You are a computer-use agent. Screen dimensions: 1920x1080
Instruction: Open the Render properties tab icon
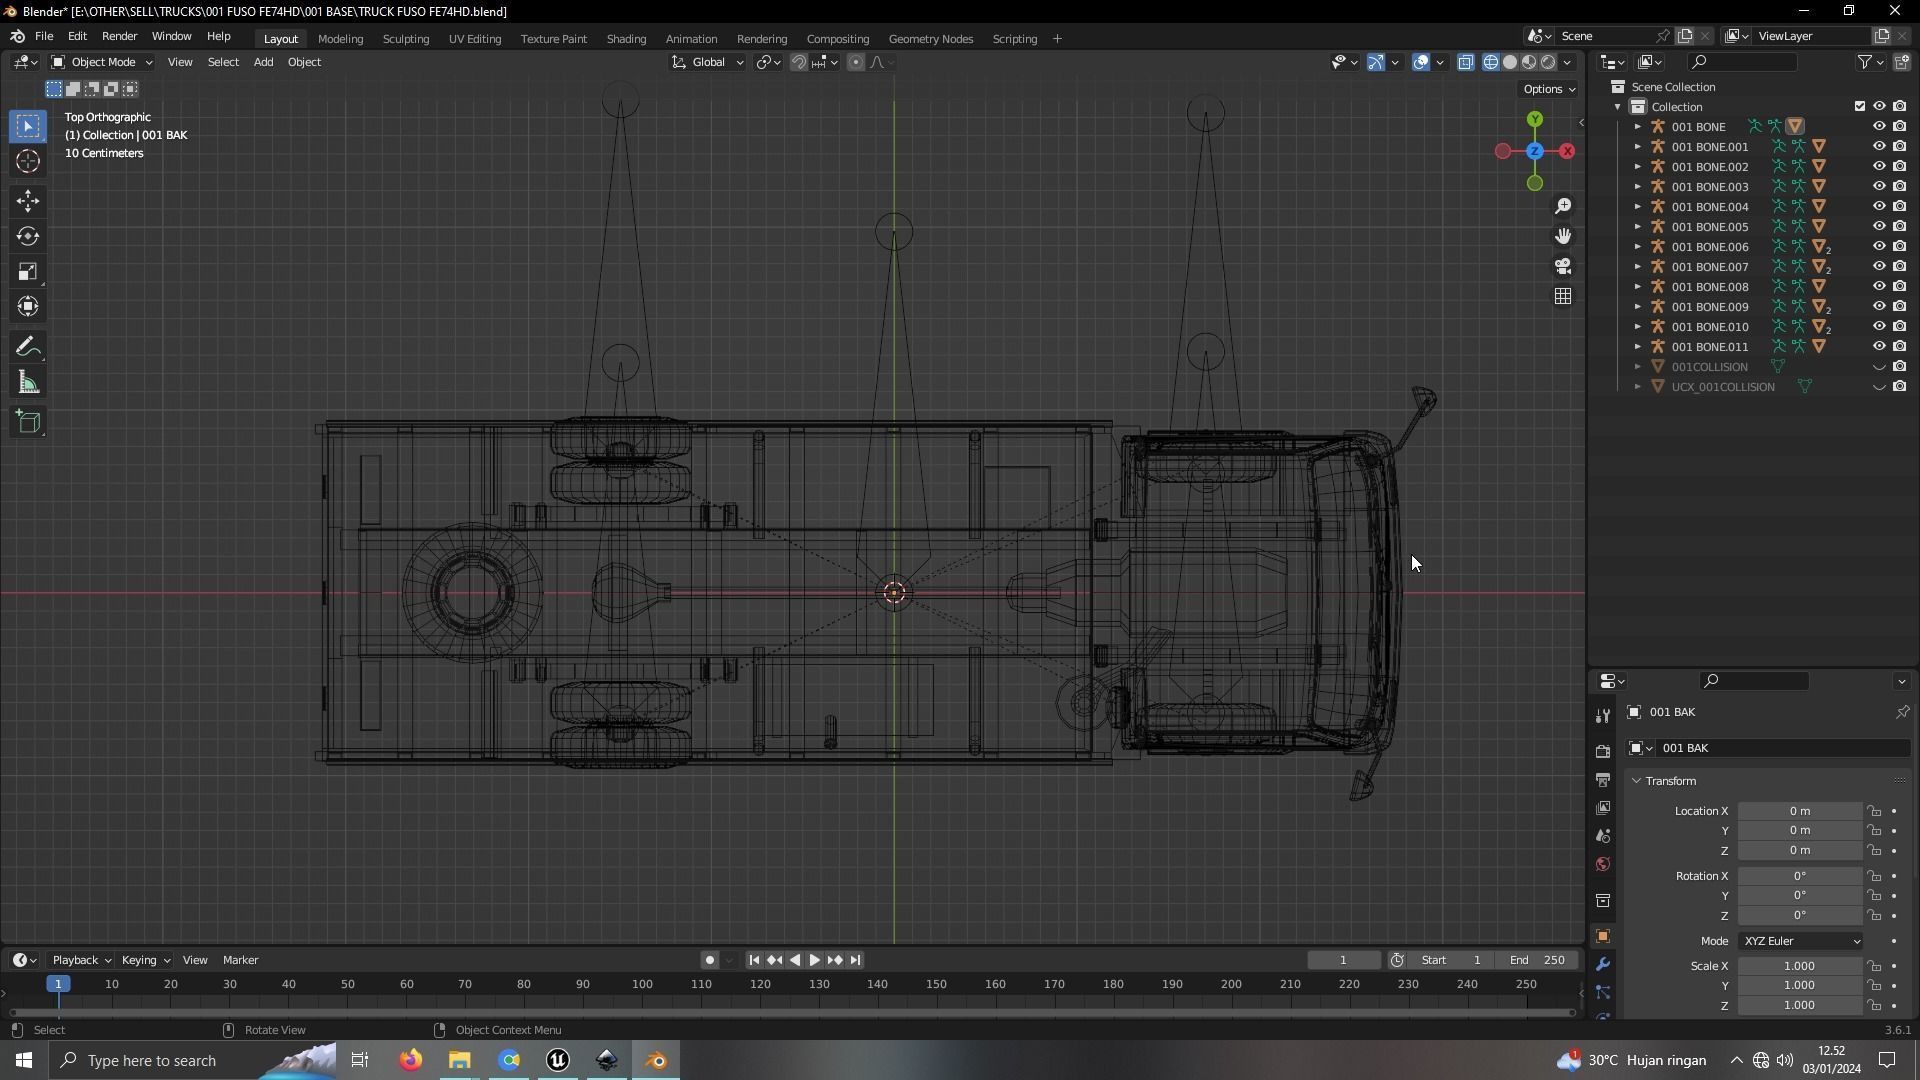tap(1603, 752)
